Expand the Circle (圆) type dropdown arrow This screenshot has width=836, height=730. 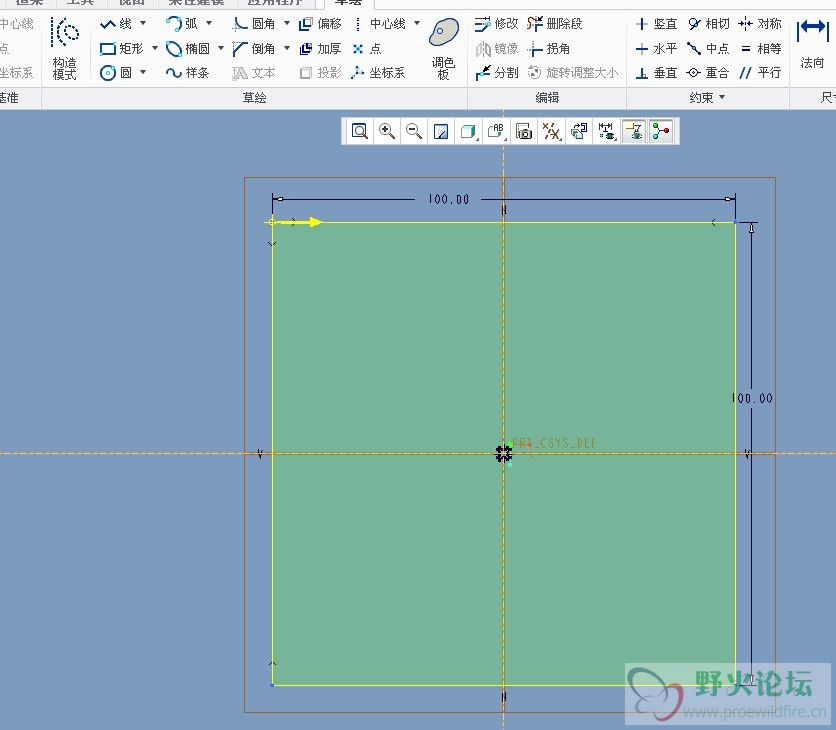pos(143,72)
